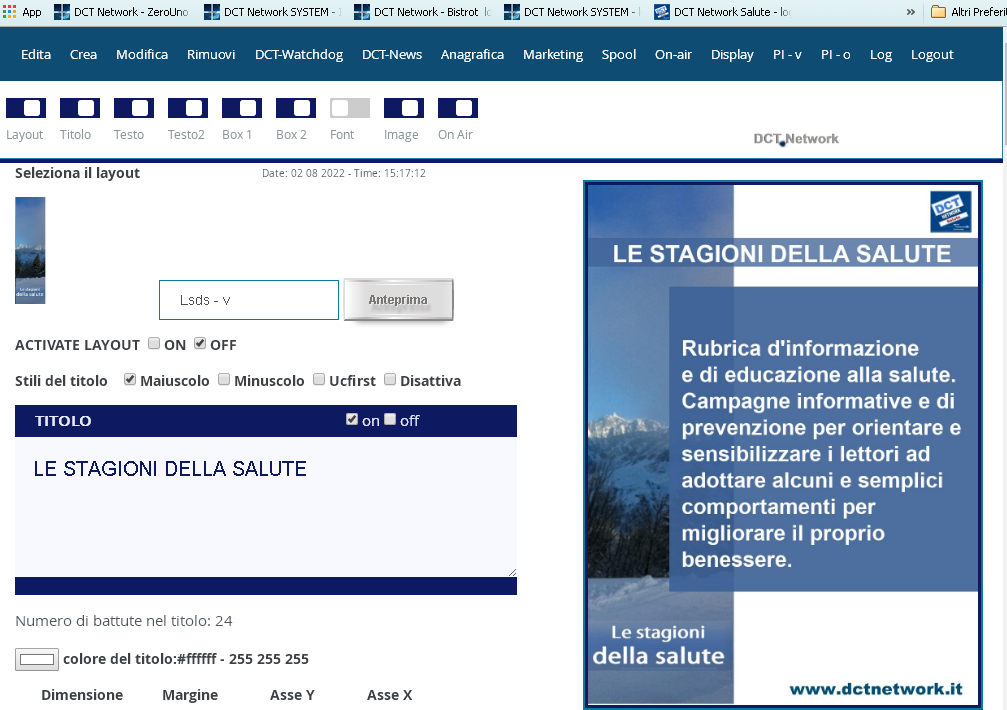Check the Ucfirst title style
Viewport: 1007px width, 710px height.
click(319, 379)
